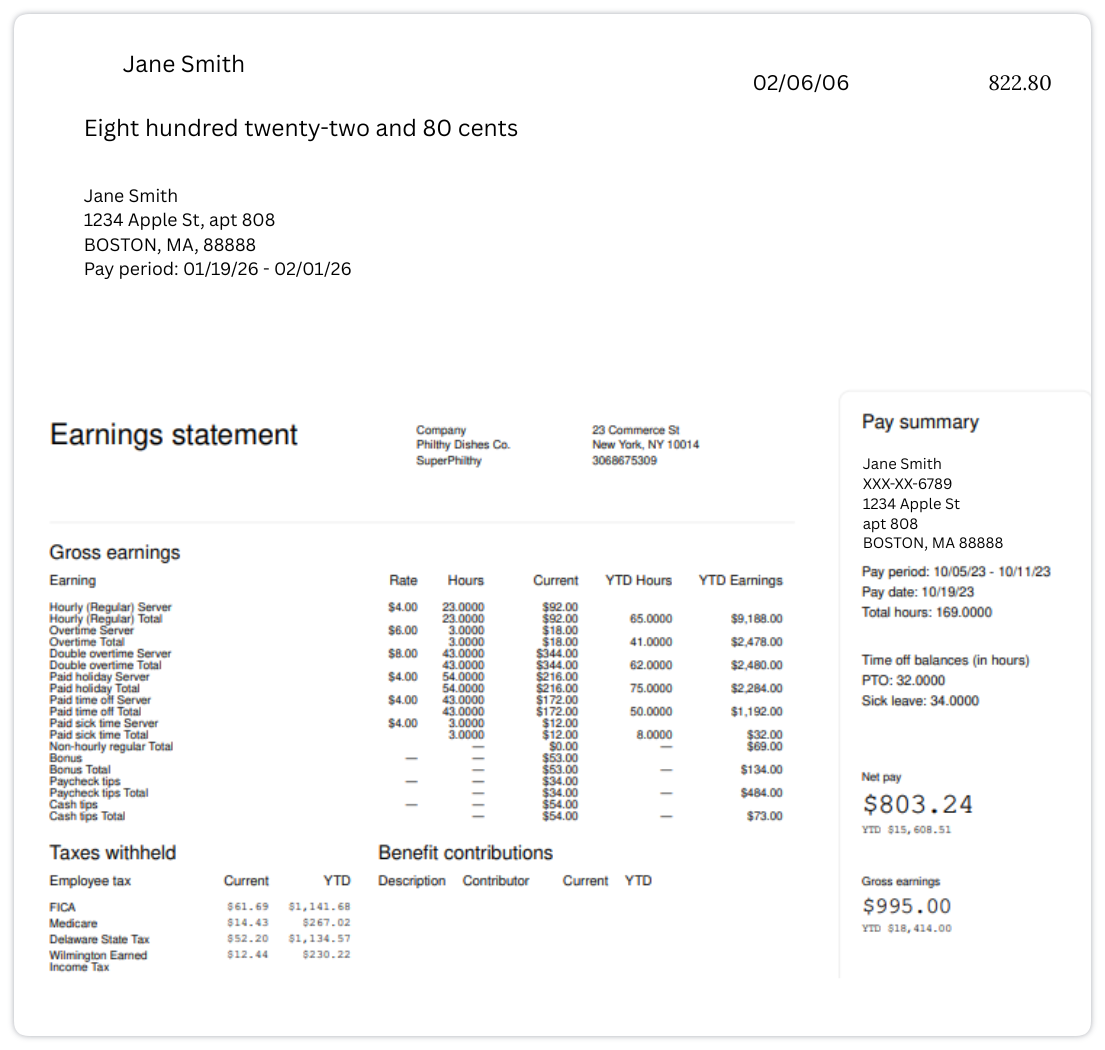The width and height of the screenshot is (1105, 1050).
Task: Click the 'Delaware State Tax' row label
Action: tap(100, 939)
